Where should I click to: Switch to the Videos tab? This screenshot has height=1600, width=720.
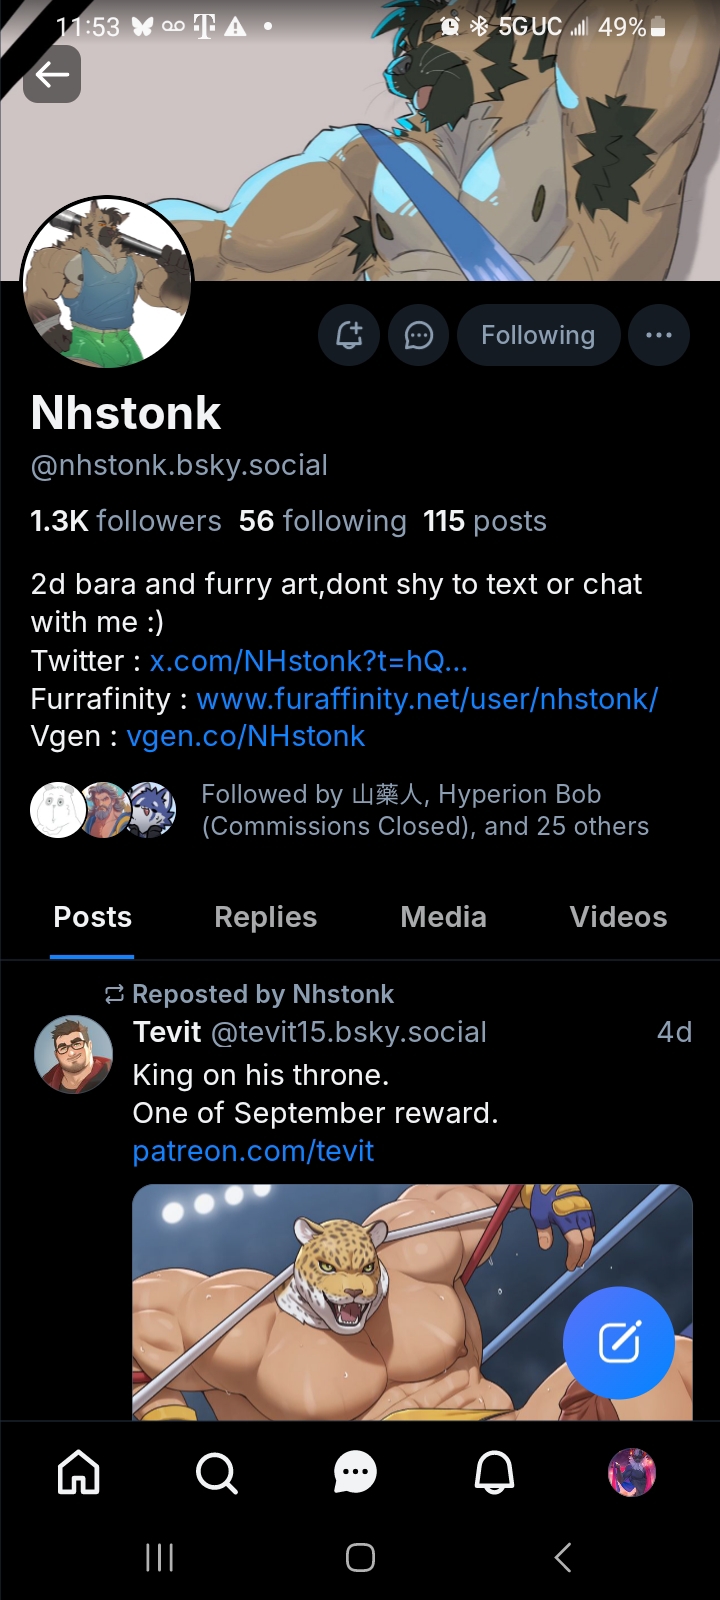click(618, 917)
